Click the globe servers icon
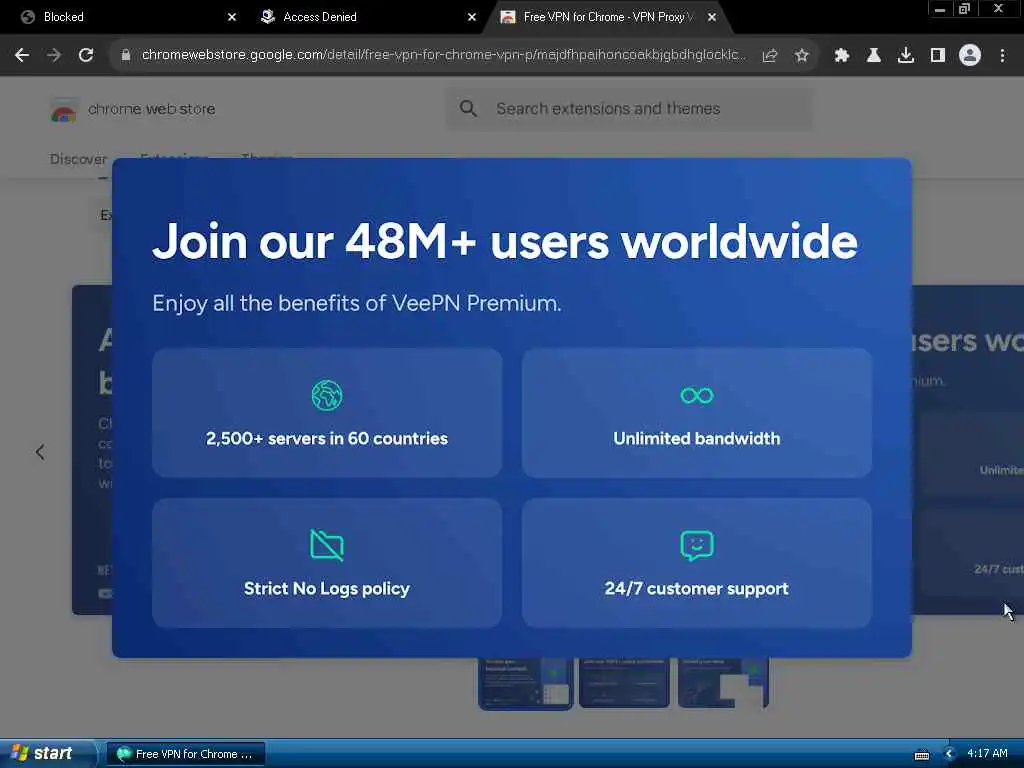The width and height of the screenshot is (1024, 768). [x=327, y=395]
